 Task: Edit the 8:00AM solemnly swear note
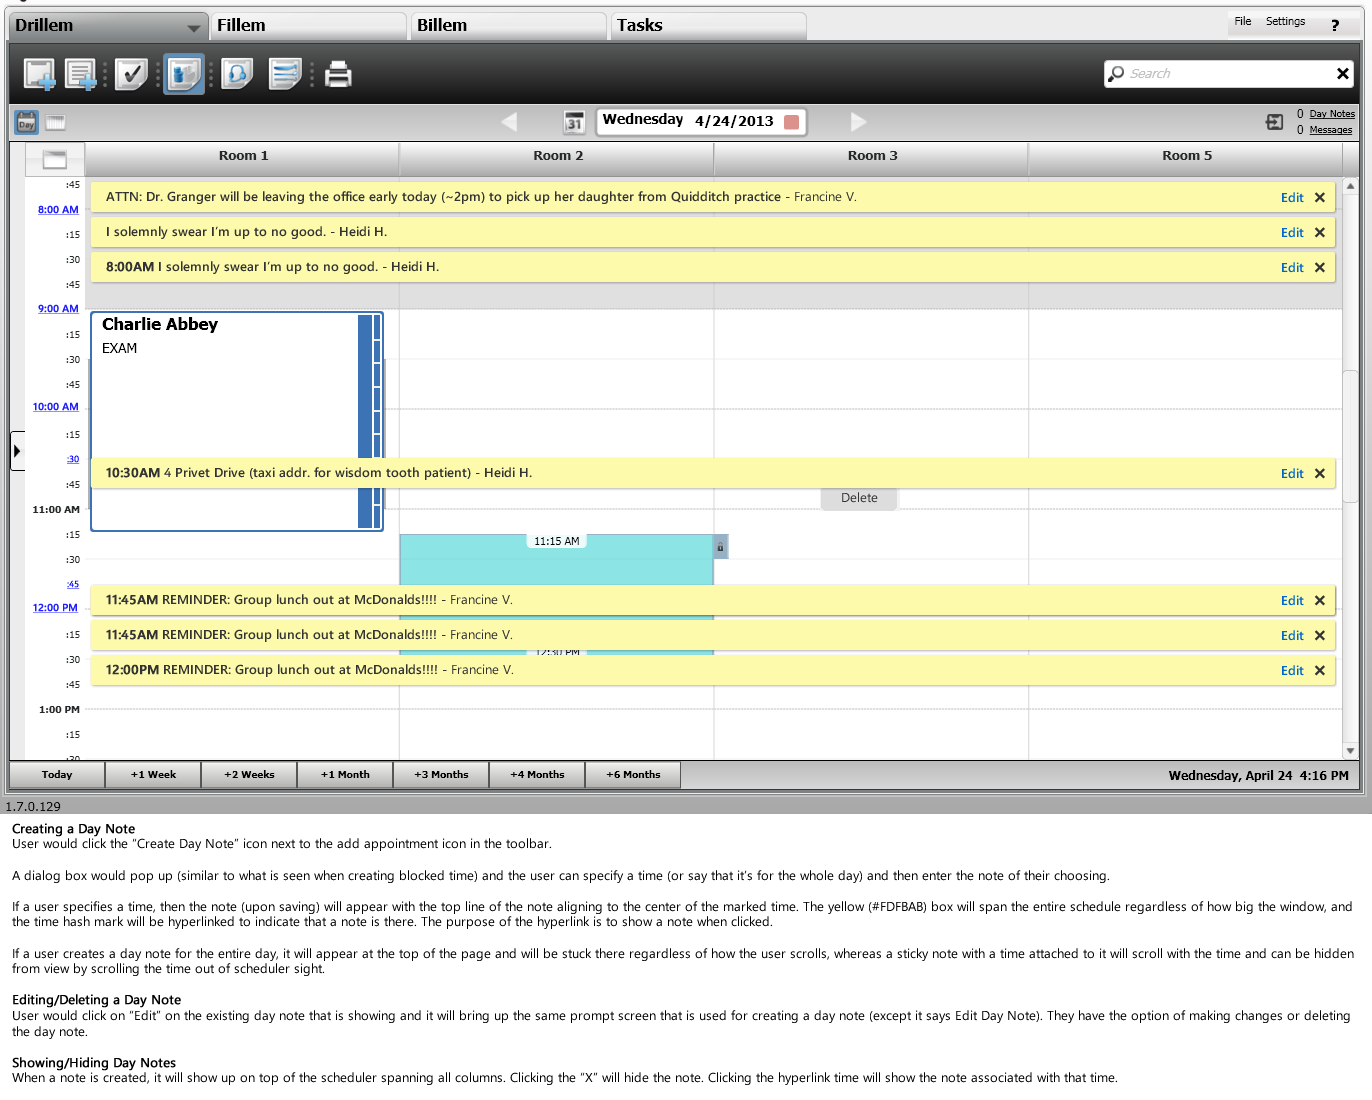(1292, 268)
